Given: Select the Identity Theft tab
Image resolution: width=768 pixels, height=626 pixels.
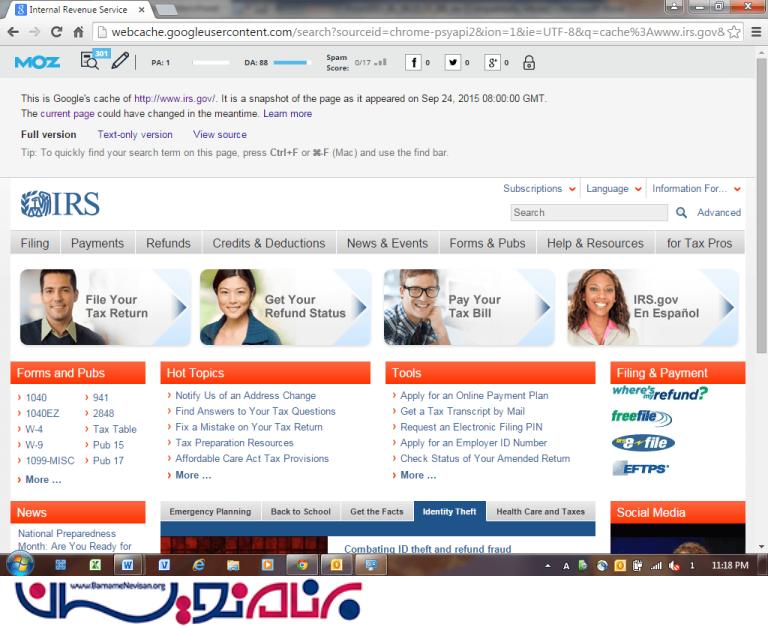Looking at the screenshot, I should pyautogui.click(x=449, y=511).
